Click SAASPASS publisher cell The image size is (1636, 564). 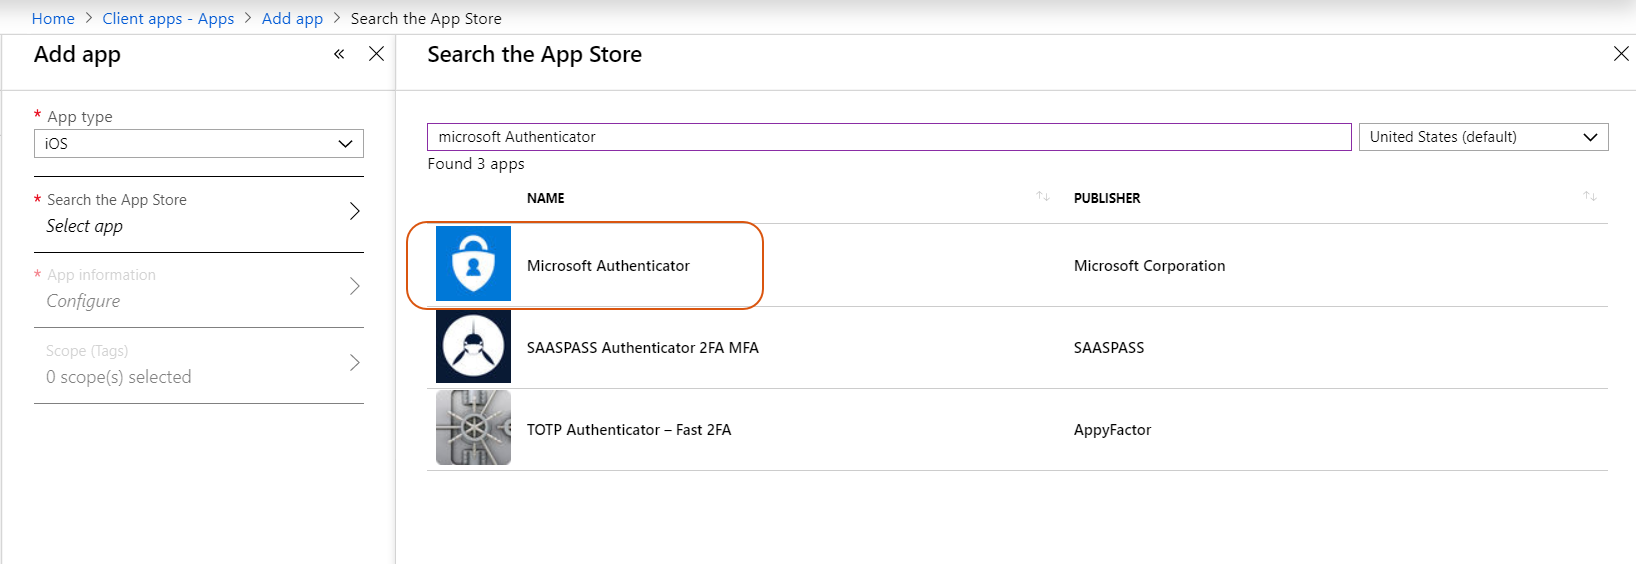tap(1109, 348)
